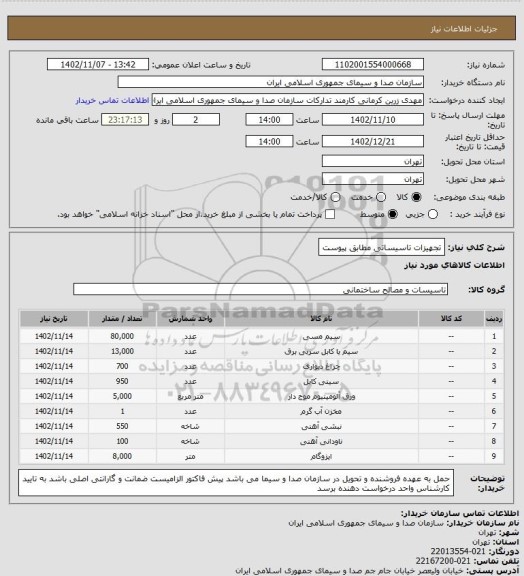Click the متر مربع unit cell

[x=190, y=396]
